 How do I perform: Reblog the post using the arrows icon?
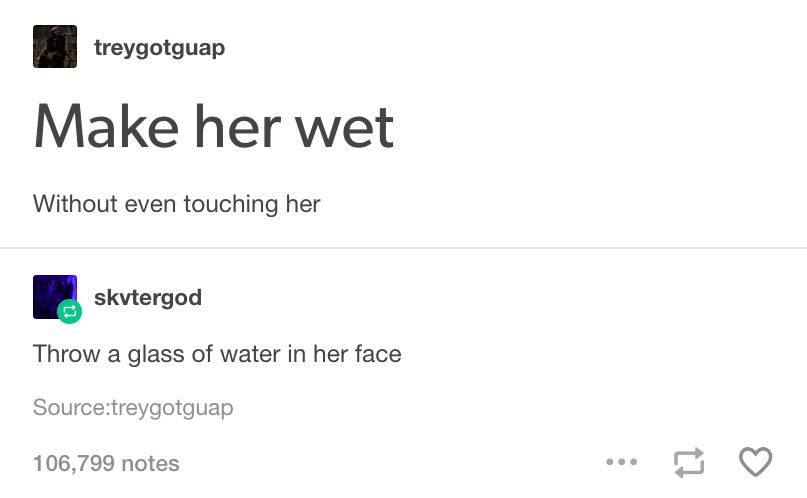pos(689,462)
